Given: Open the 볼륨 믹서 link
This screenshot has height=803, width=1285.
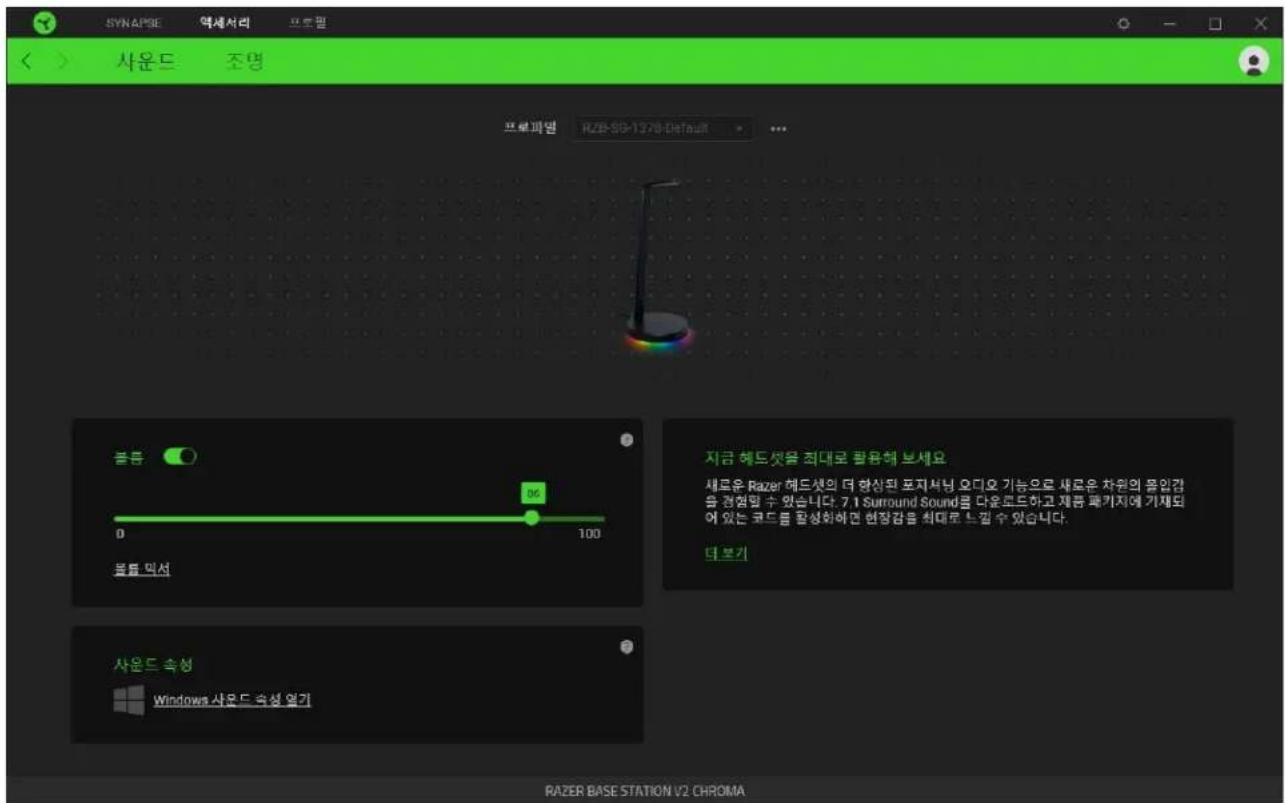Looking at the screenshot, I should tap(141, 569).
